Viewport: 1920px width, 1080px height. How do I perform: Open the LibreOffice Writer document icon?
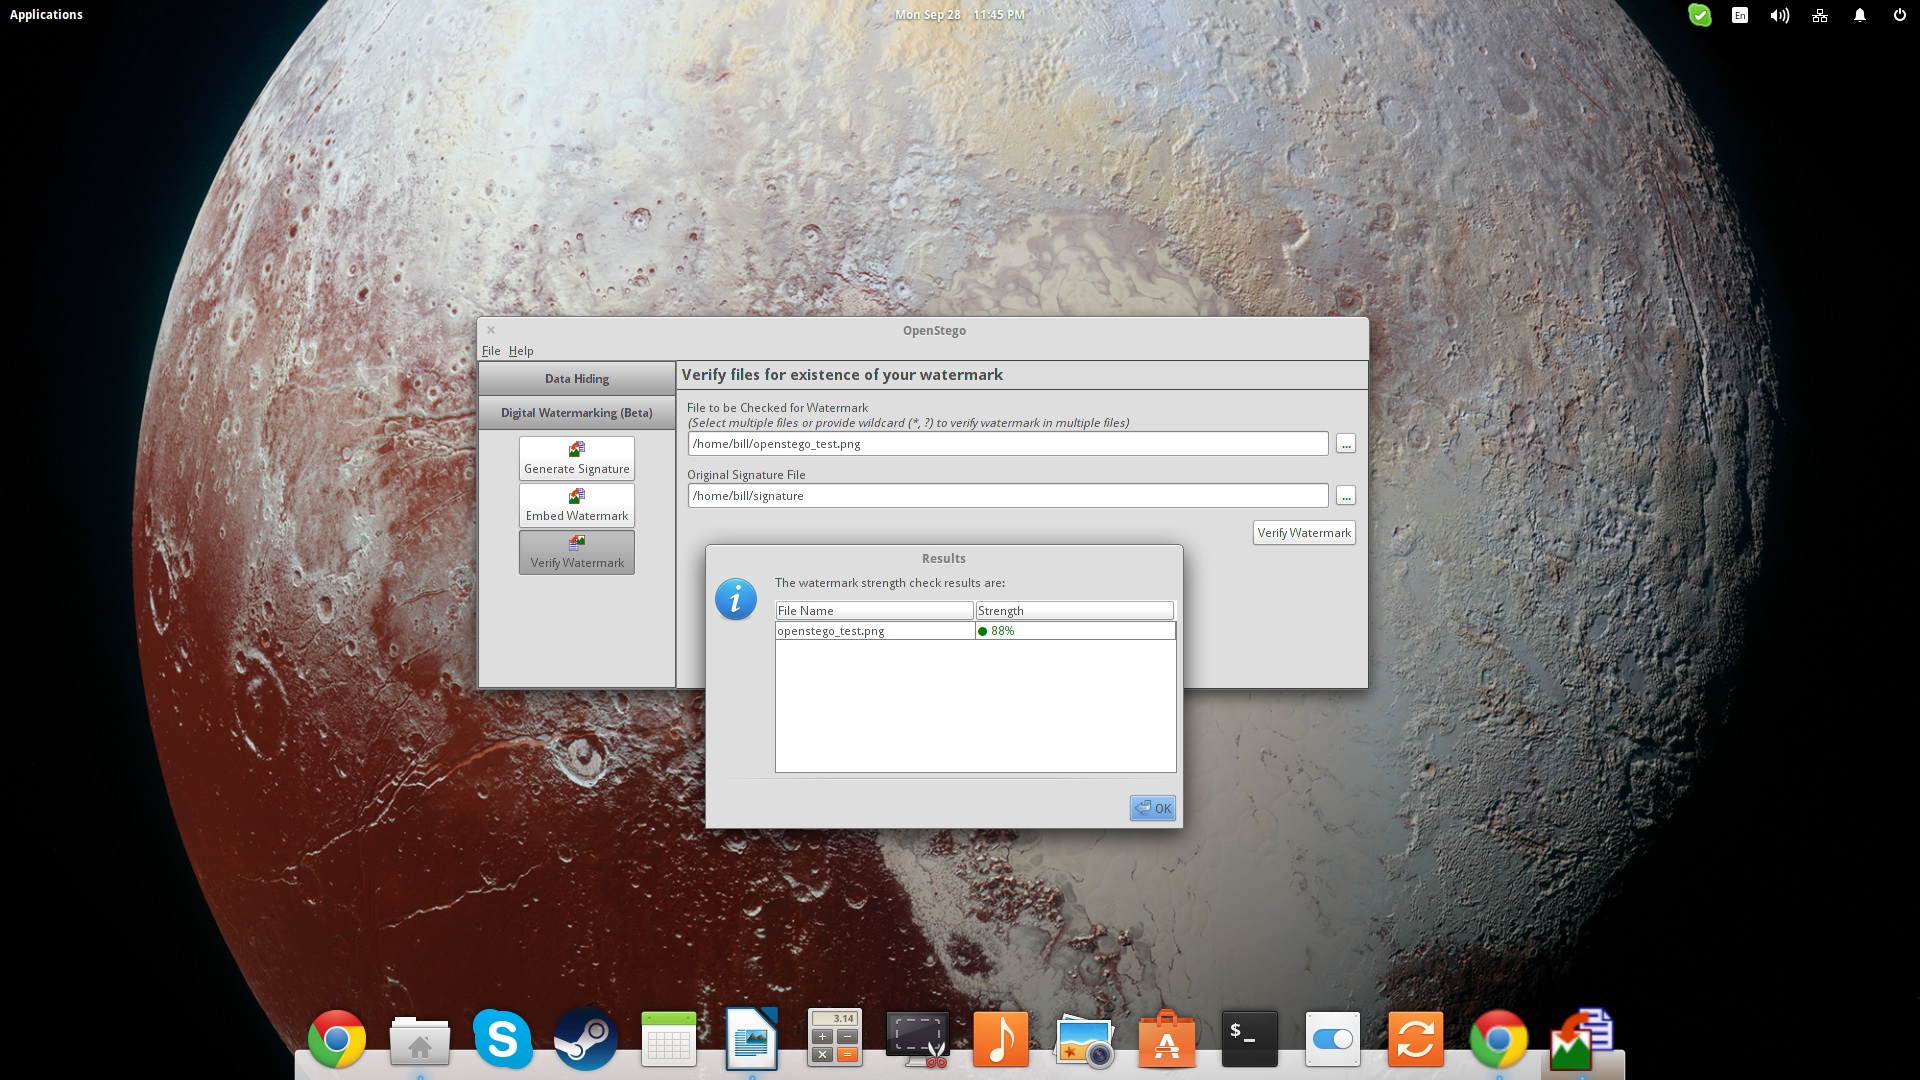[751, 1039]
